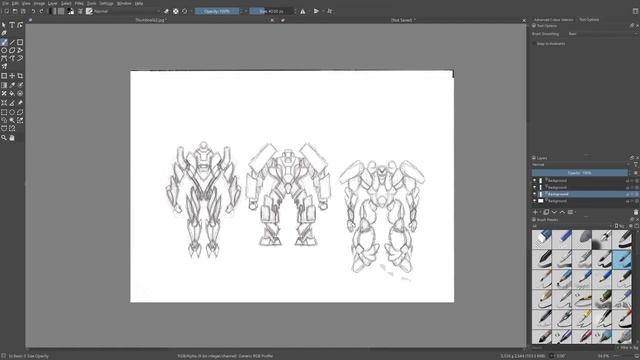This screenshot has width=640, height=360.
Task: Select the Crop tool
Action: click(20, 76)
